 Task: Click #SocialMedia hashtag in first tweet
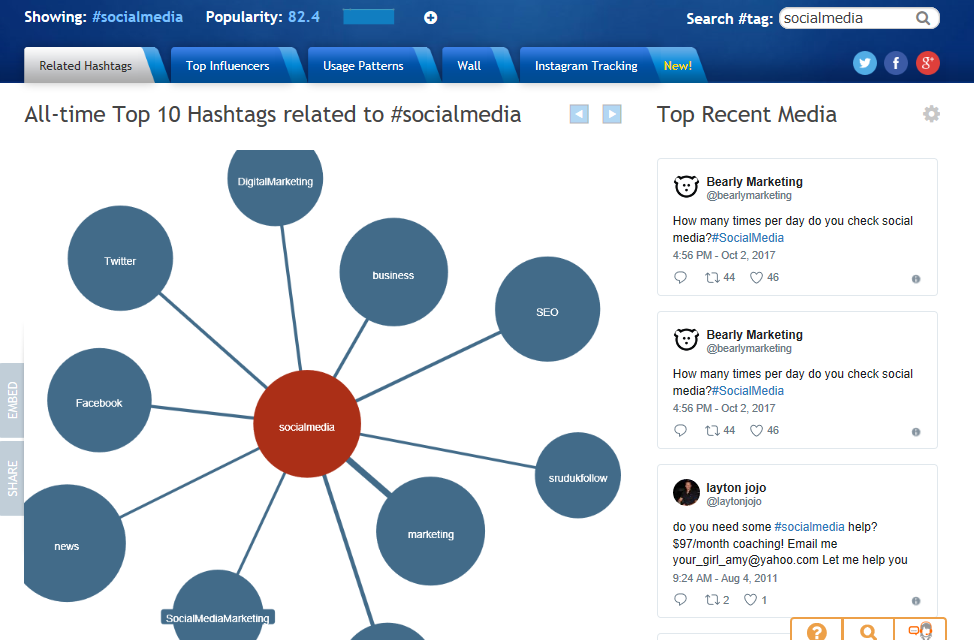pyautogui.click(x=748, y=237)
